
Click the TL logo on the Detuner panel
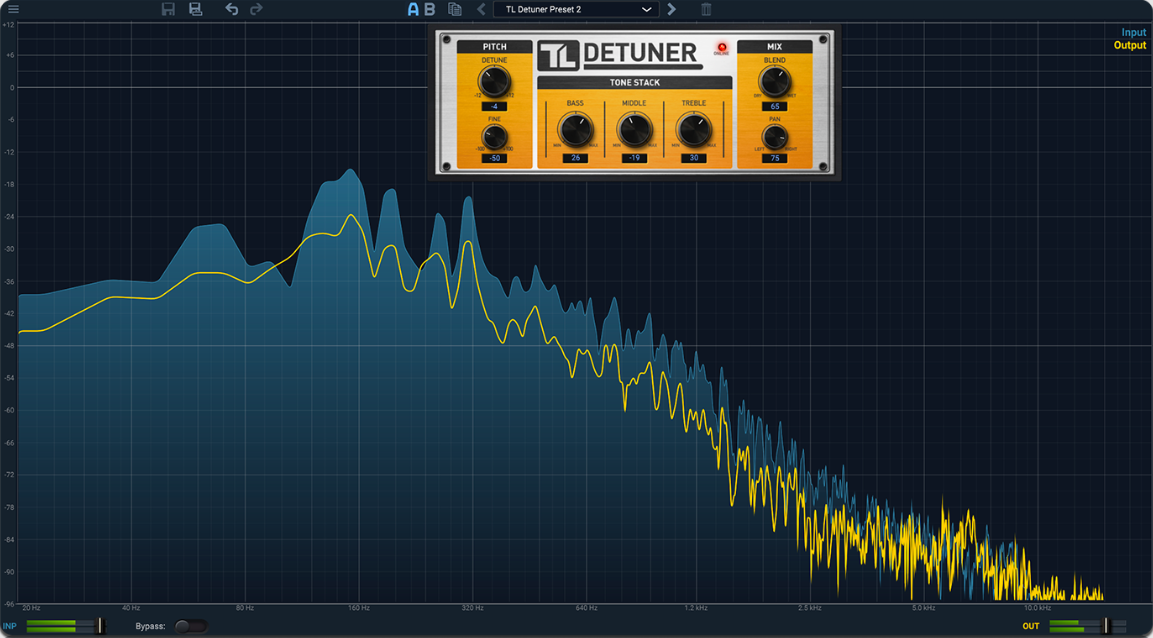[x=557, y=55]
